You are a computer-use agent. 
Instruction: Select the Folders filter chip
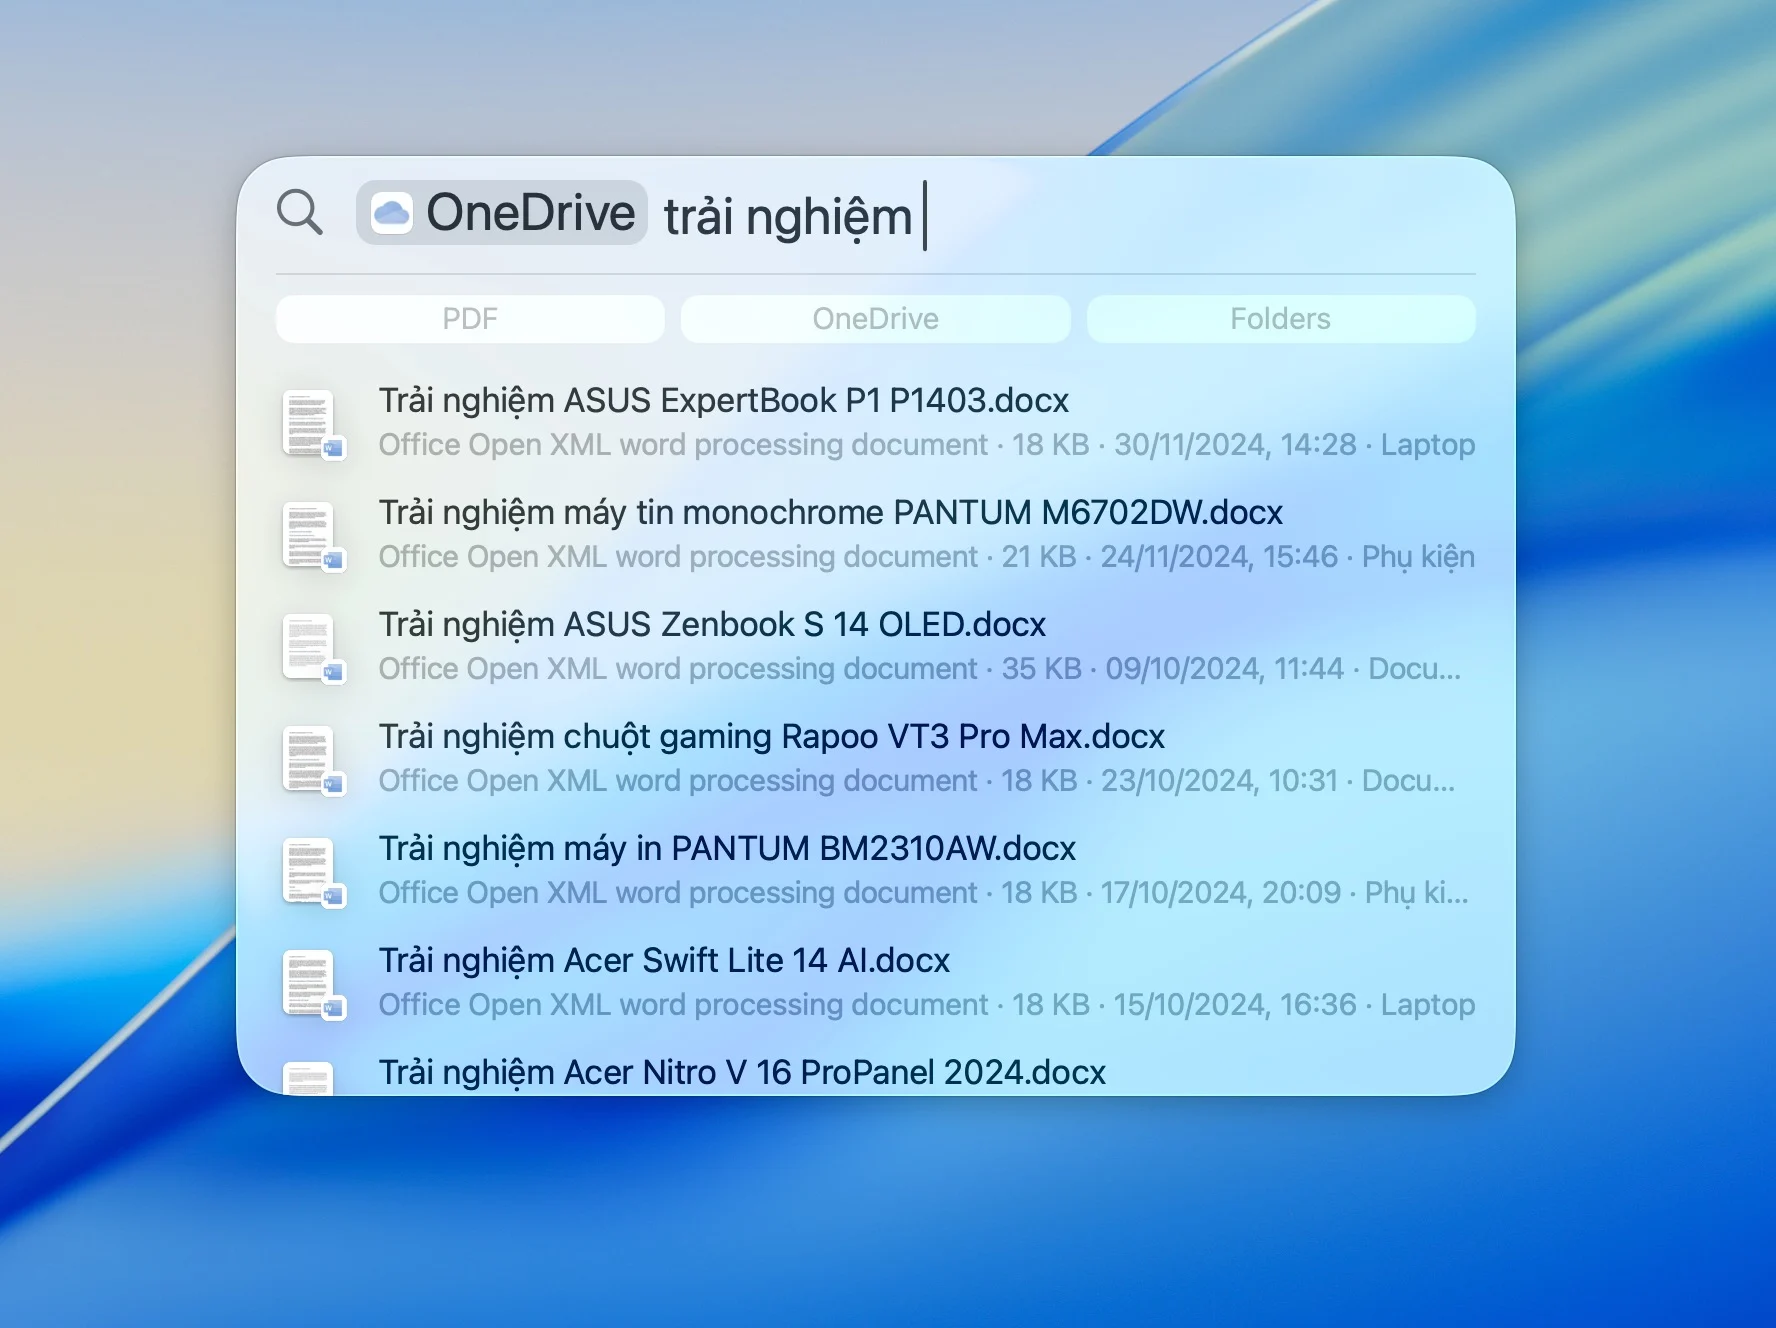pos(1281,319)
